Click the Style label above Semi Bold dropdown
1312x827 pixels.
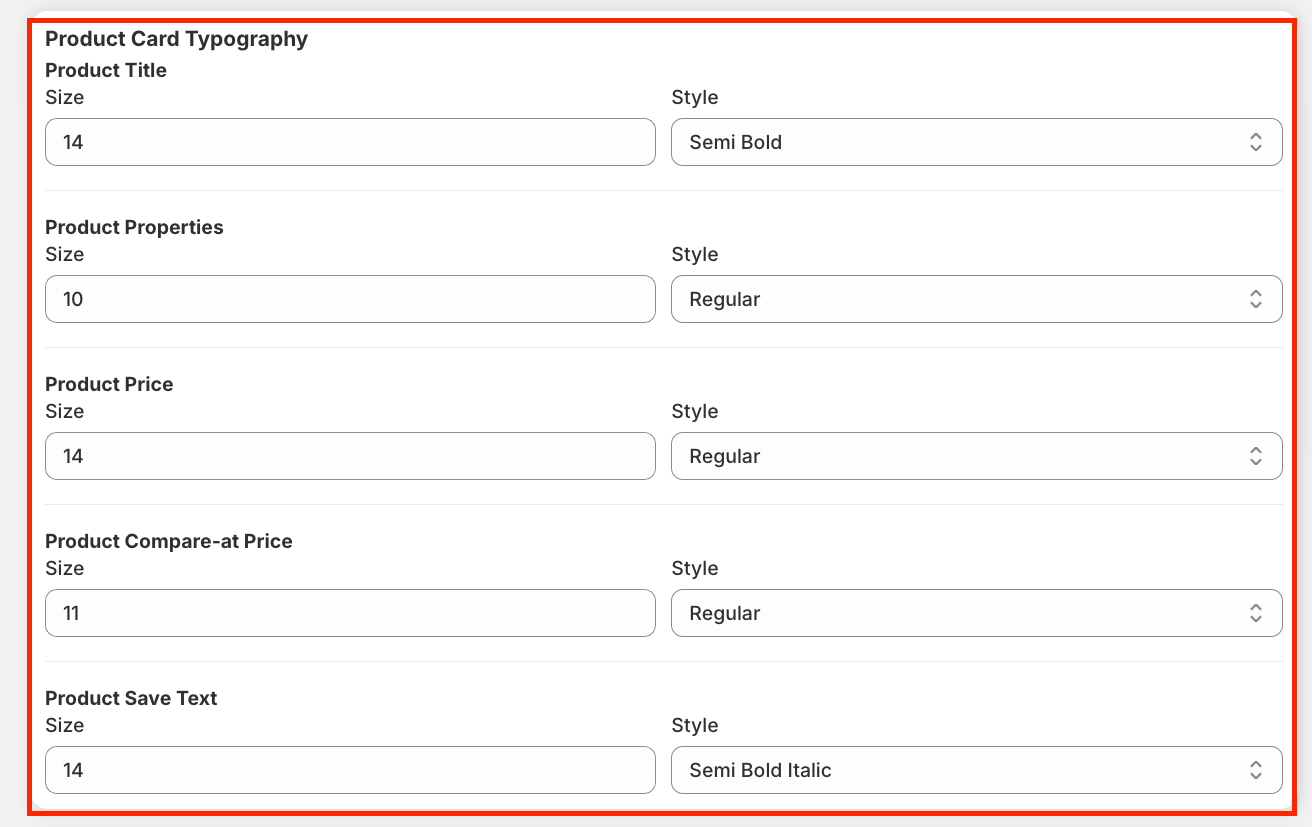pyautogui.click(x=694, y=97)
